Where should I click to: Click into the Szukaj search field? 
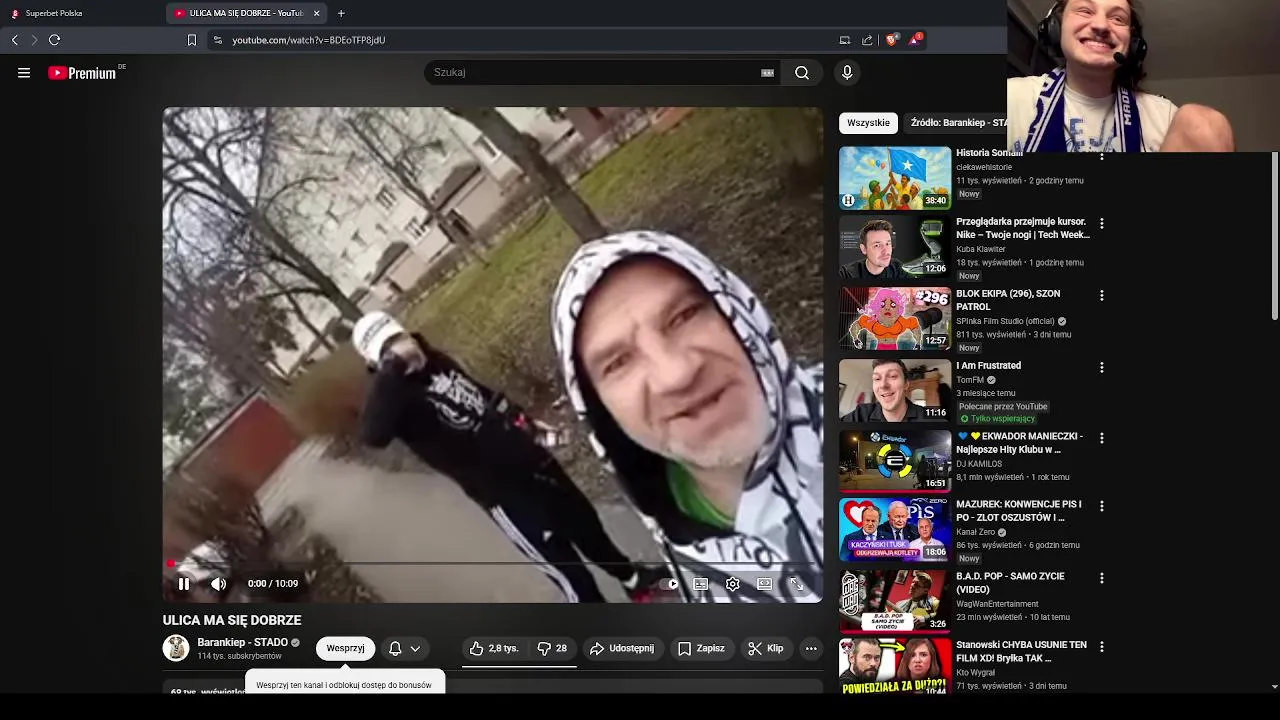click(595, 73)
